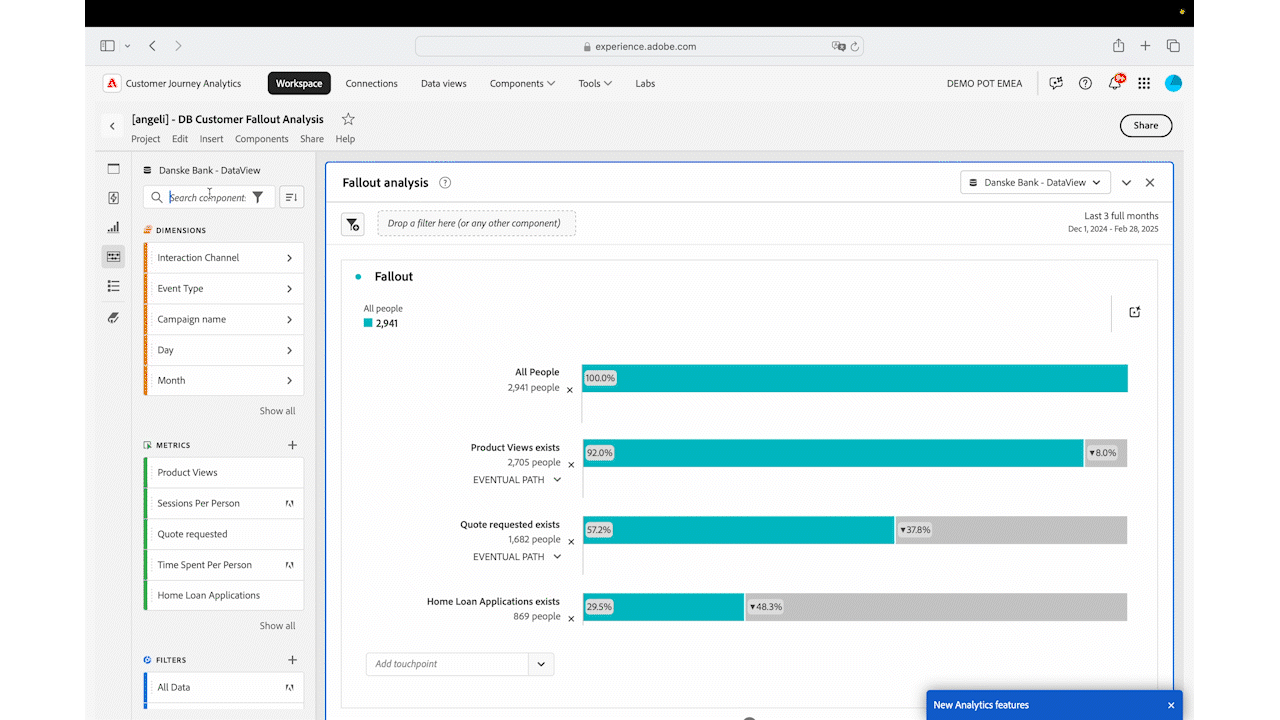This screenshot has height=720, width=1280.
Task: Add a new metric with plus icon
Action: coord(293,445)
